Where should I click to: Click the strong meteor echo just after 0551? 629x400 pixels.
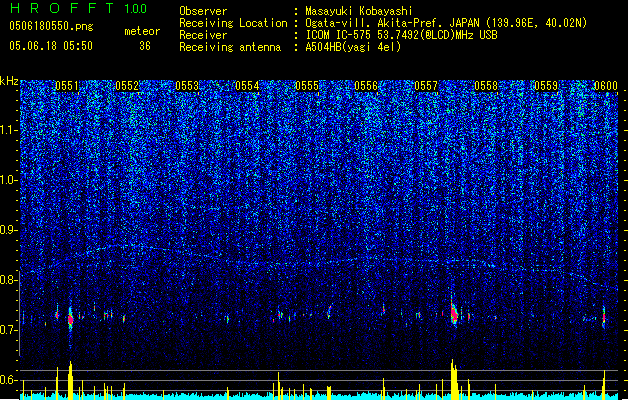pyautogui.click(x=71, y=319)
